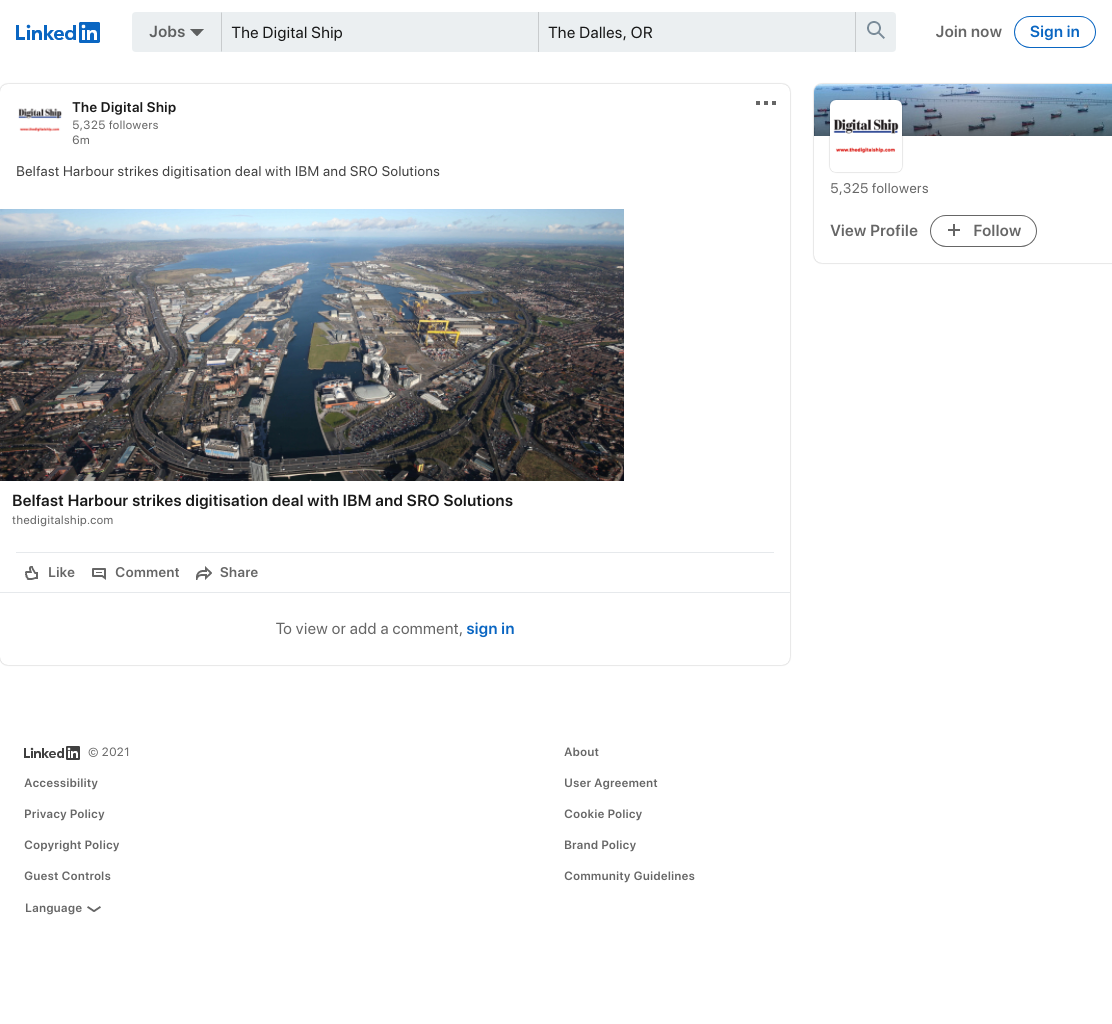Click the LinkedIn logo in header
This screenshot has height=1024, width=1112.
(x=57, y=33)
